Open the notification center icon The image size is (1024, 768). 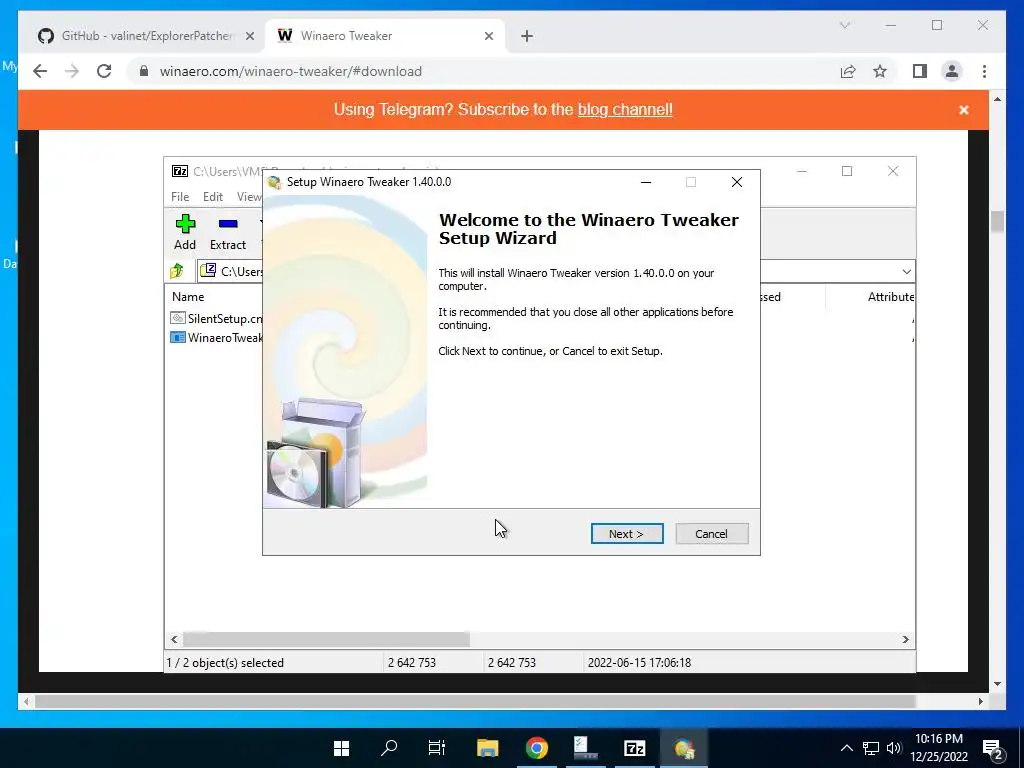click(x=993, y=749)
